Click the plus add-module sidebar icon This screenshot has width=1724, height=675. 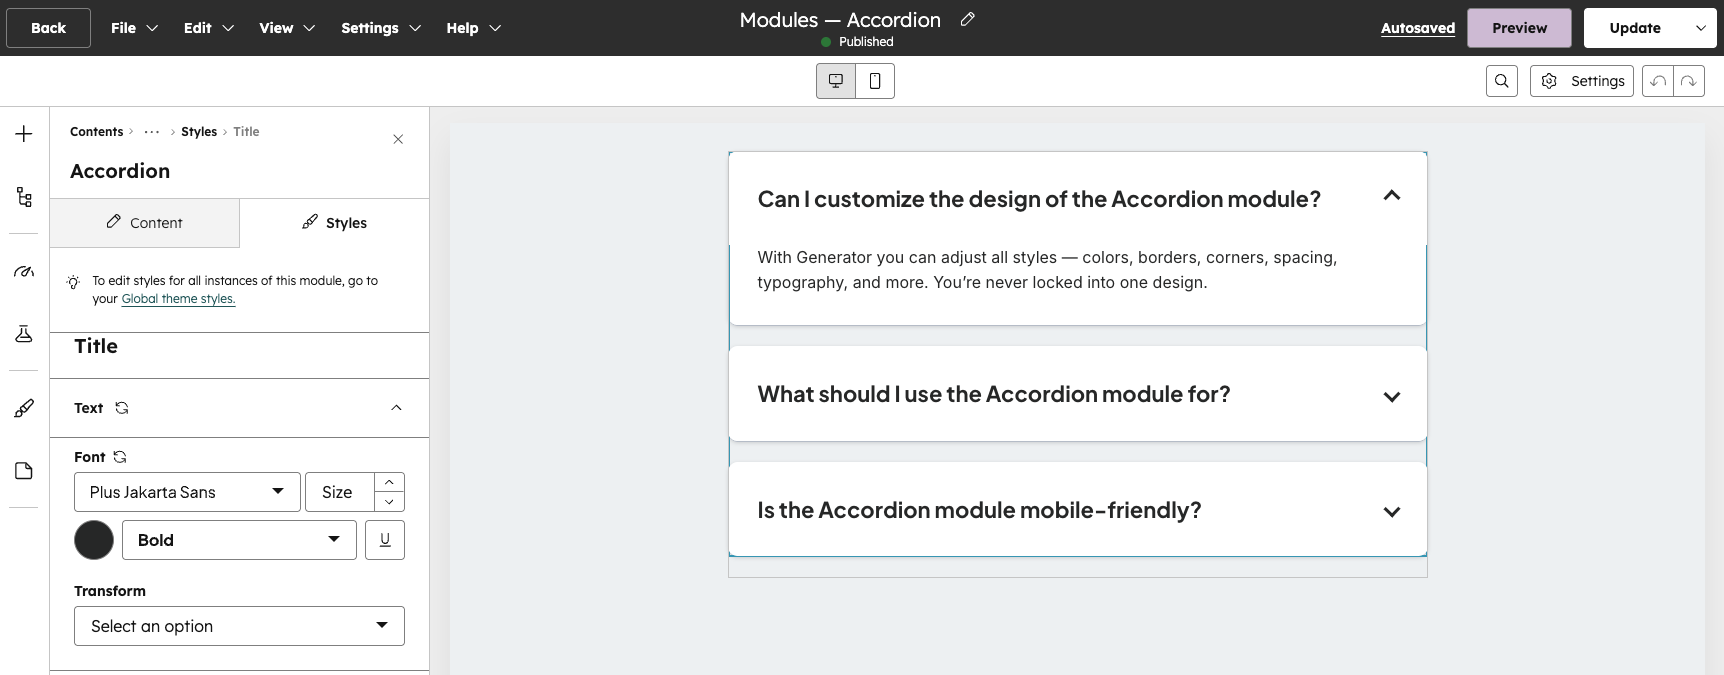coord(24,134)
